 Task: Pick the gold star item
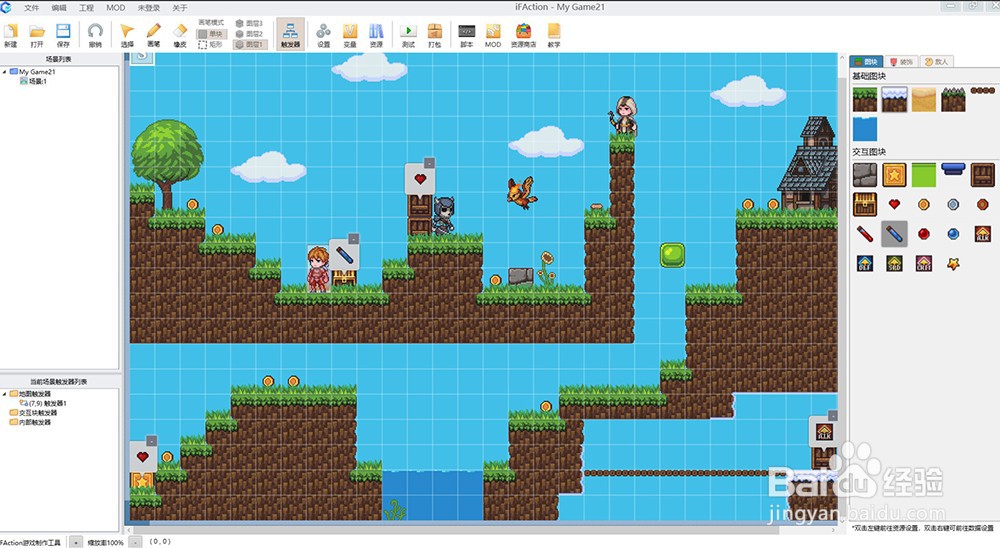coord(953,263)
